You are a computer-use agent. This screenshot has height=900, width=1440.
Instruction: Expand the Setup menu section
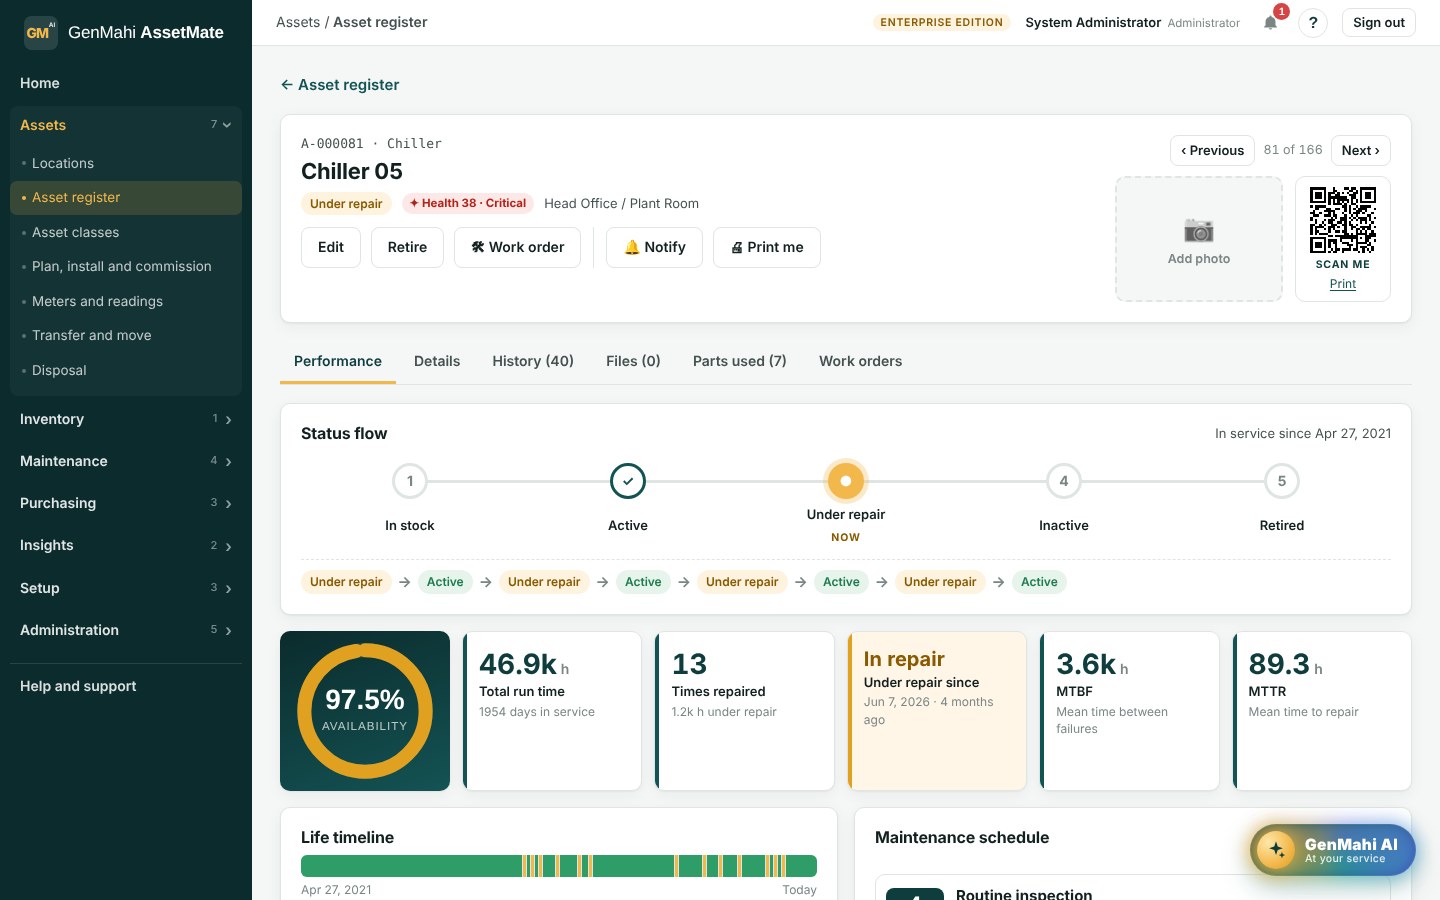[x=126, y=588]
